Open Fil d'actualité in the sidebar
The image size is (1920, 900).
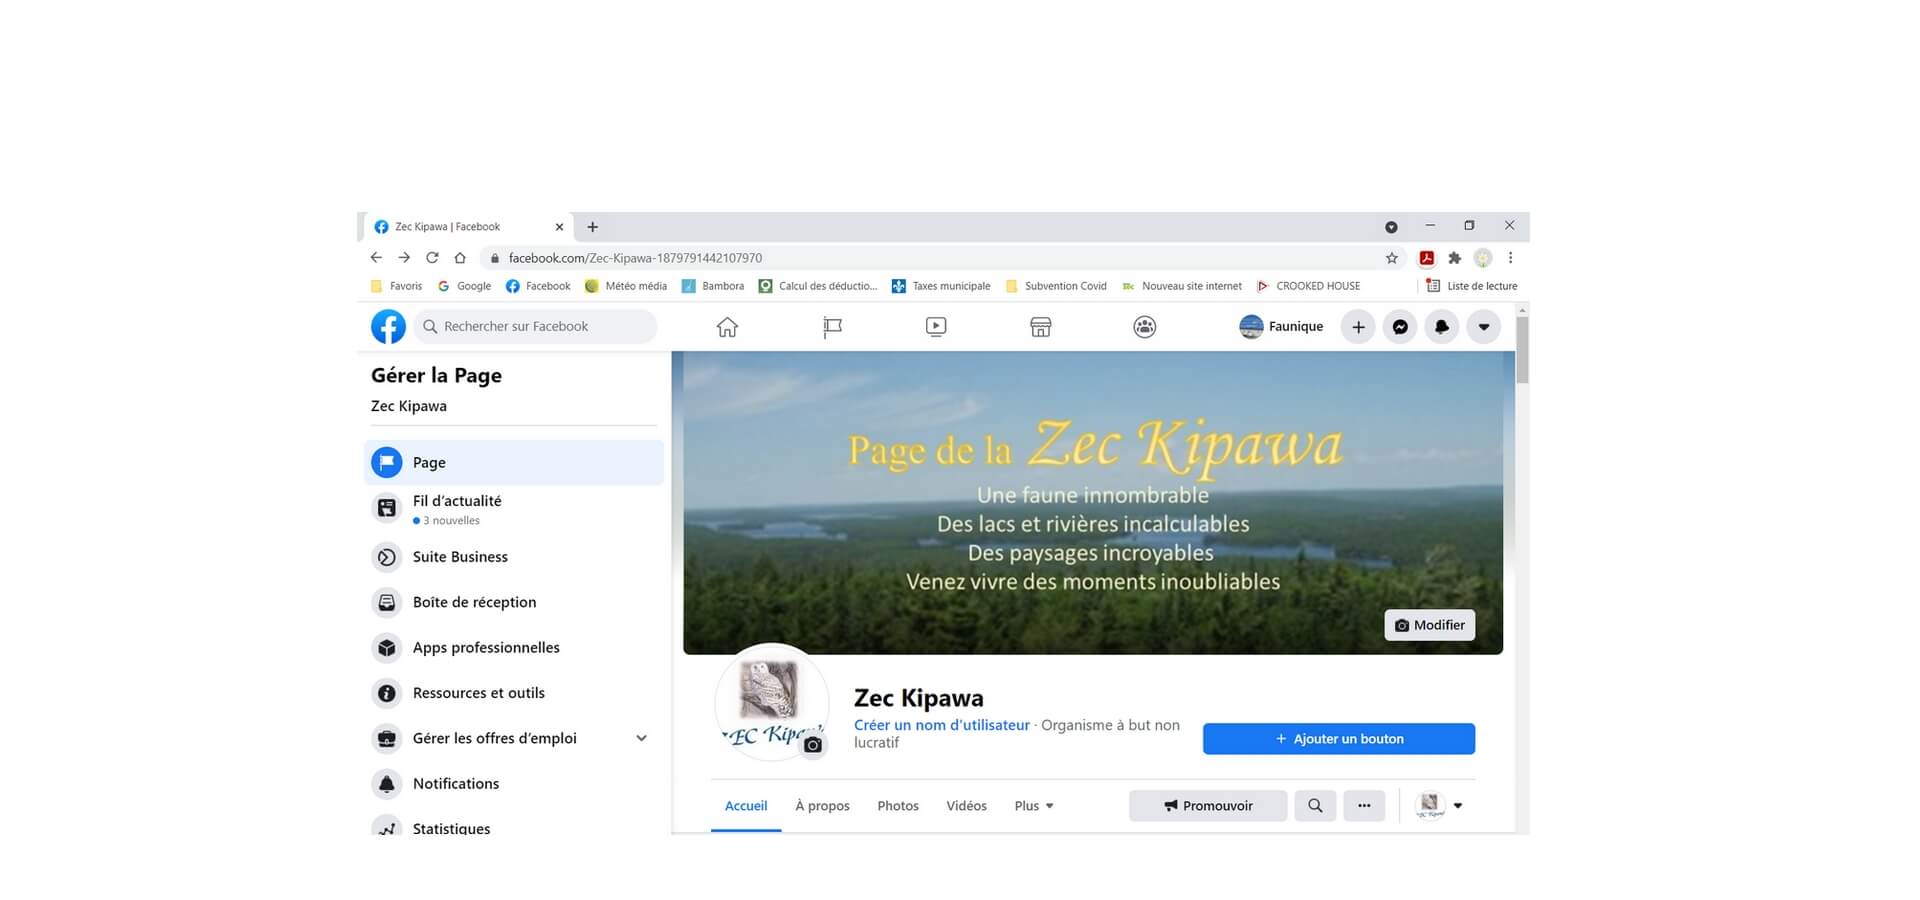[514, 509]
